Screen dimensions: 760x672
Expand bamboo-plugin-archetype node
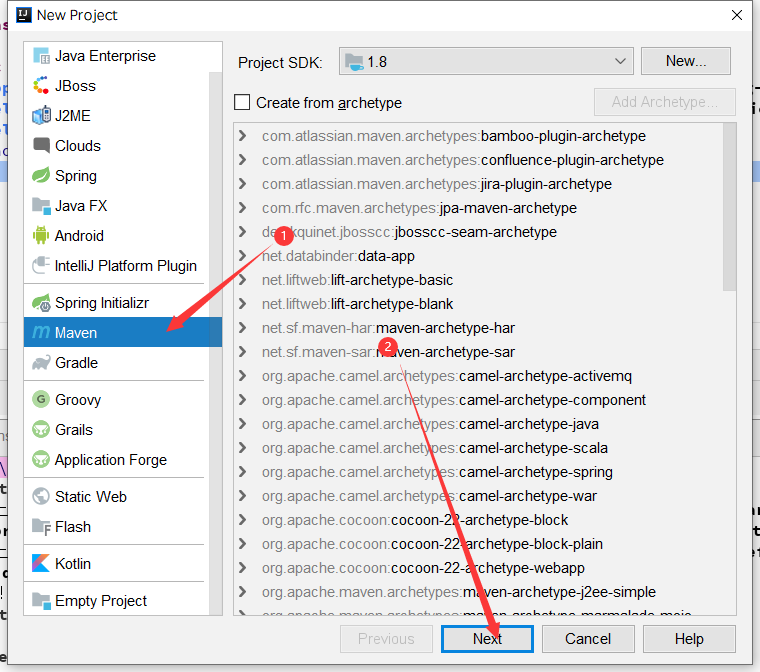tap(242, 136)
